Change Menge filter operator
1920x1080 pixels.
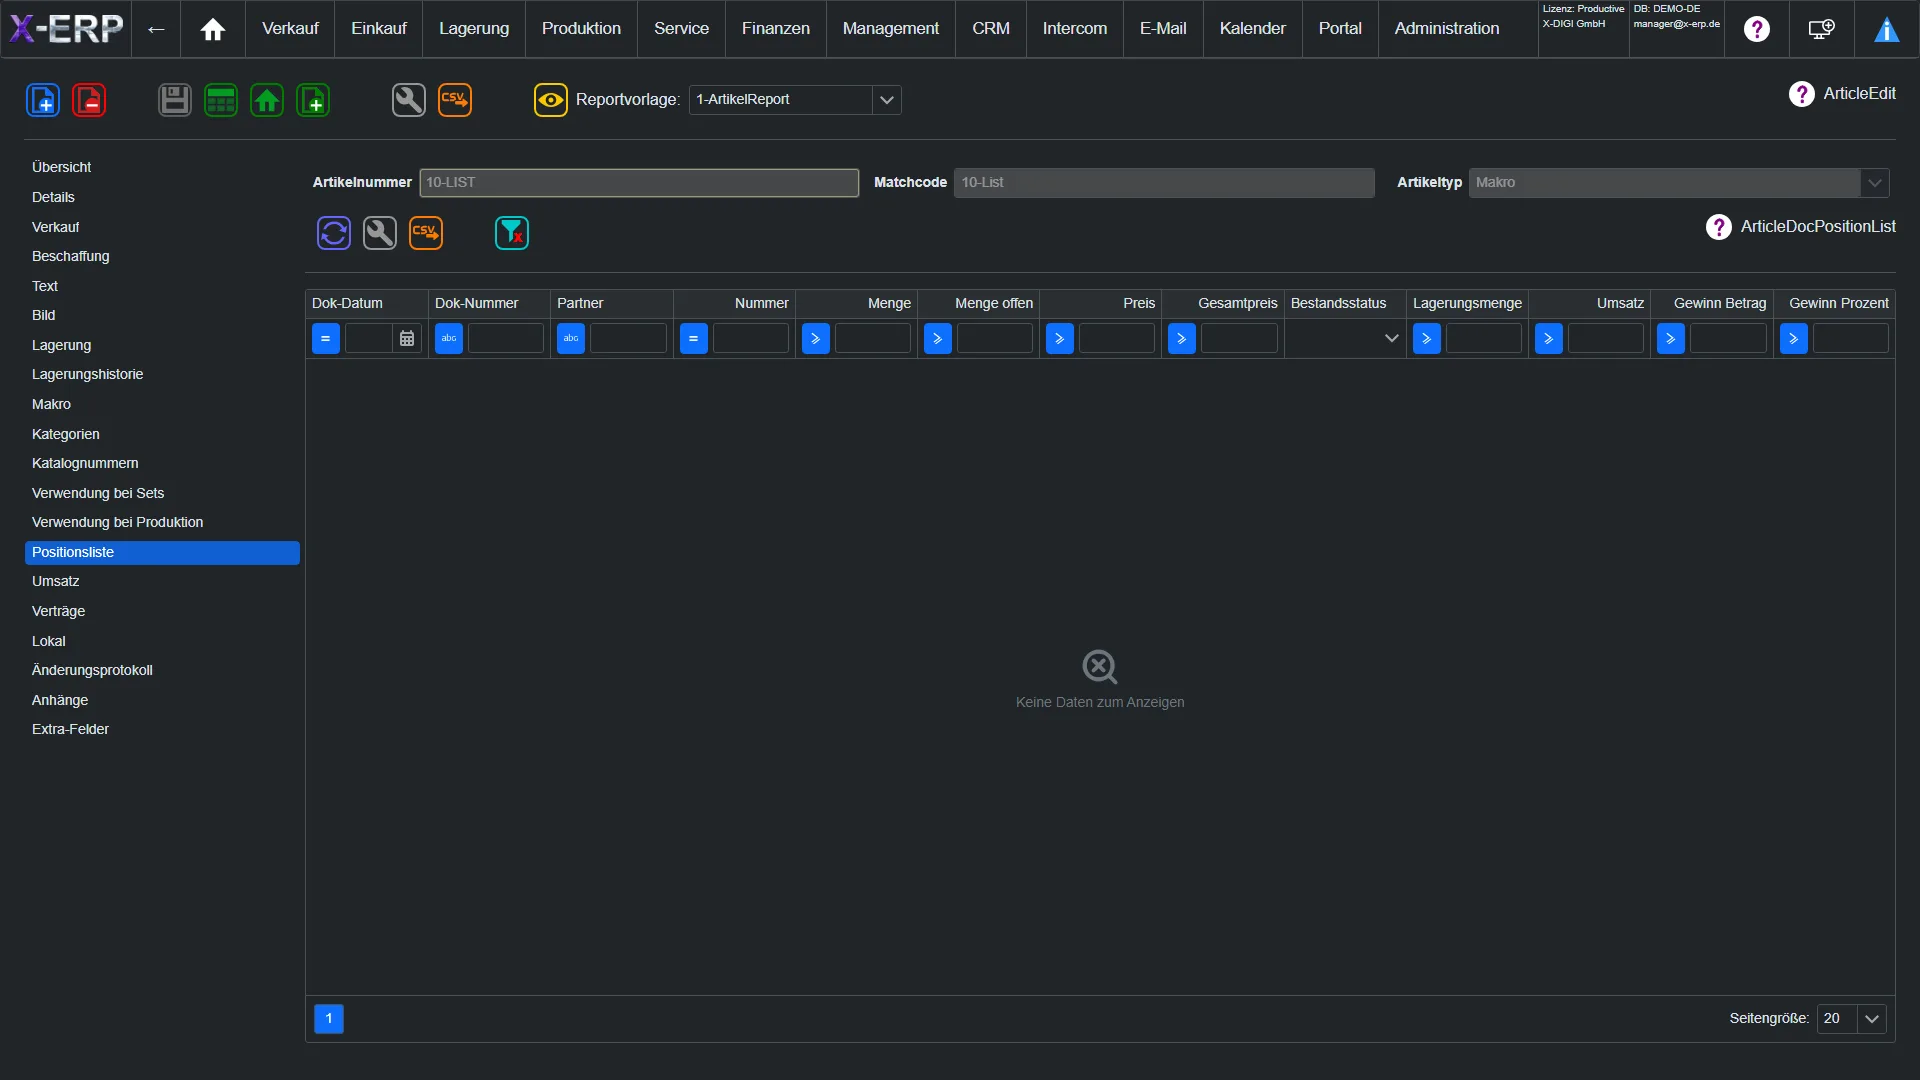(816, 339)
